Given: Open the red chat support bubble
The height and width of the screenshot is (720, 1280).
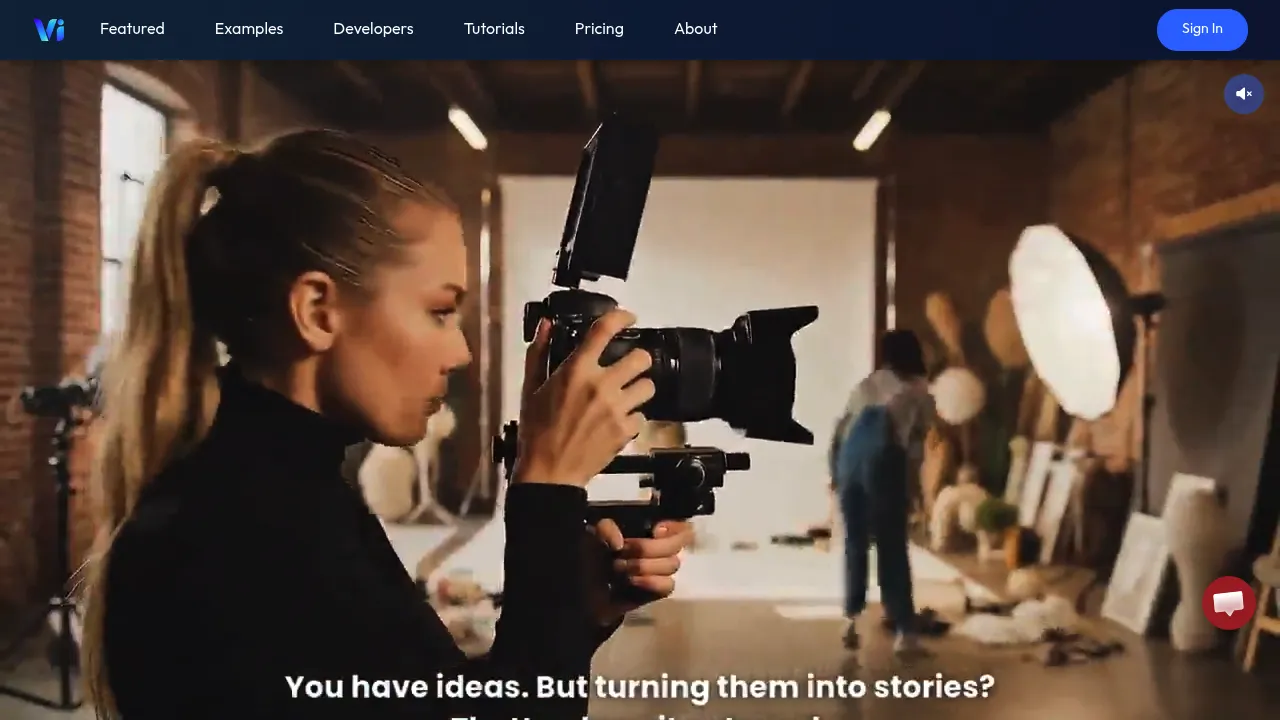Looking at the screenshot, I should click(x=1229, y=603).
